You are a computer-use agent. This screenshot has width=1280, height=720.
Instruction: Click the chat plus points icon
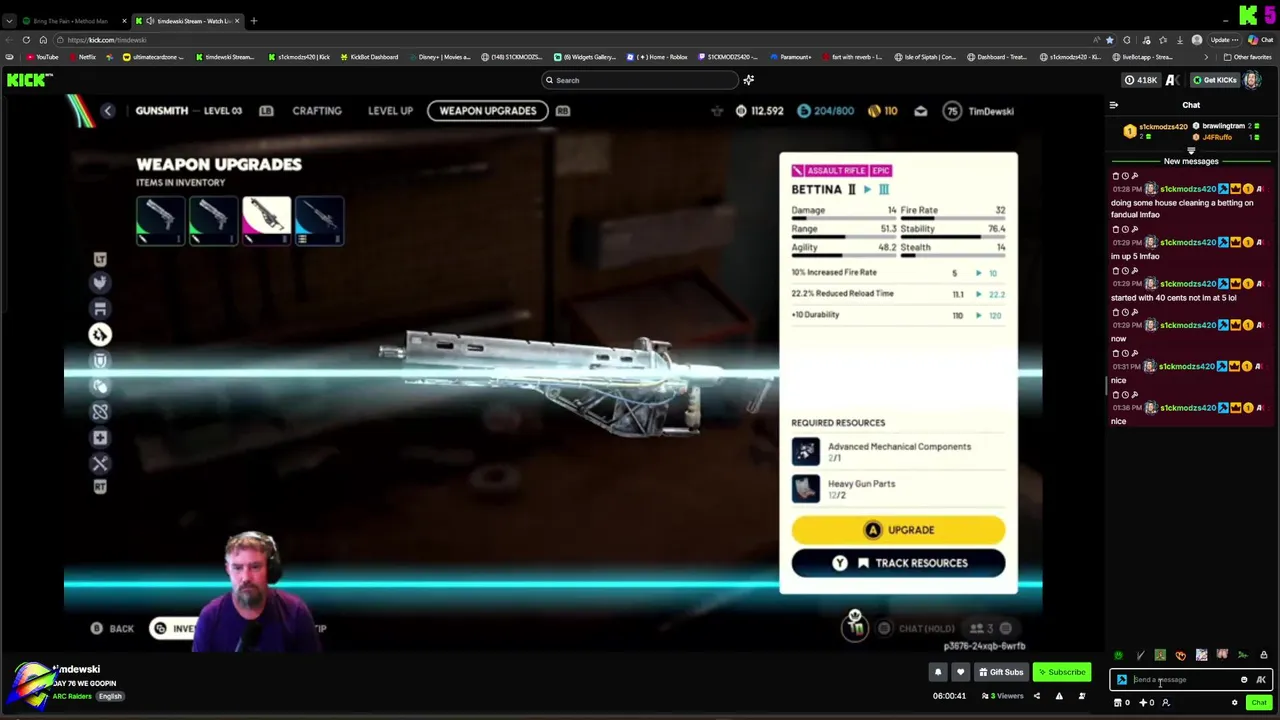[x=1143, y=702]
